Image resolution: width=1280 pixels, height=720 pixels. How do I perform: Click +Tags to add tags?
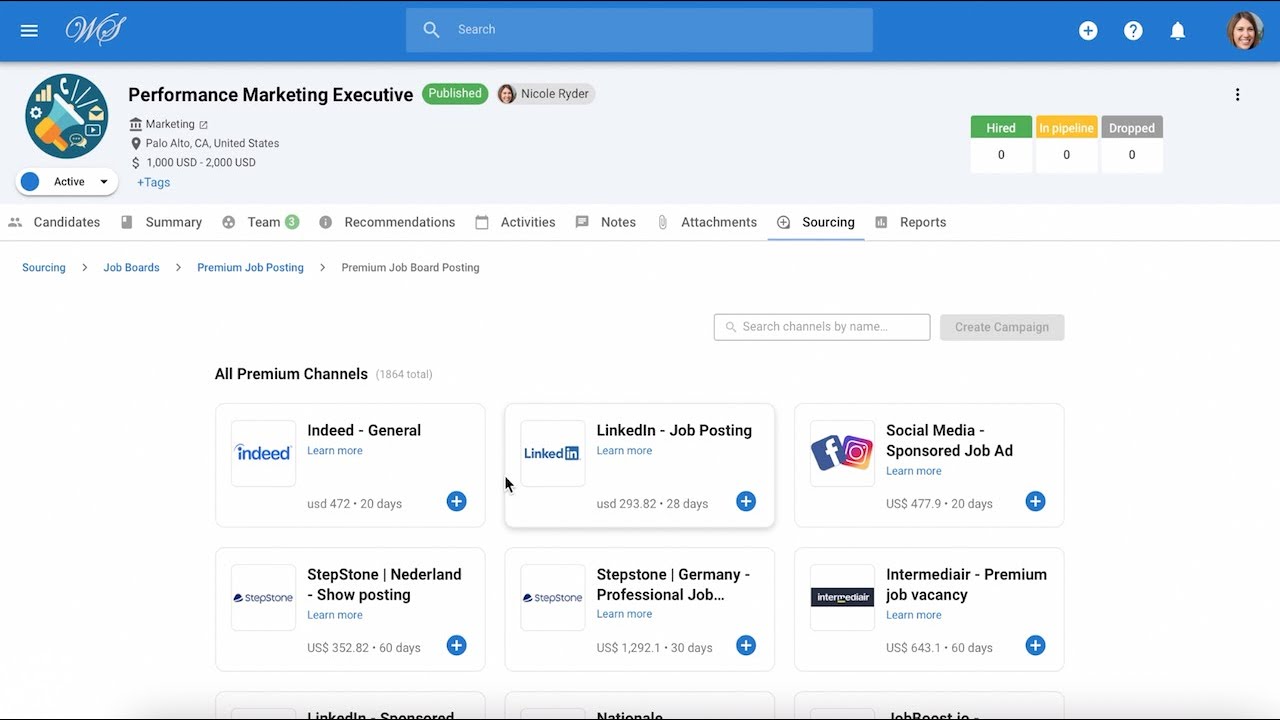(x=153, y=182)
